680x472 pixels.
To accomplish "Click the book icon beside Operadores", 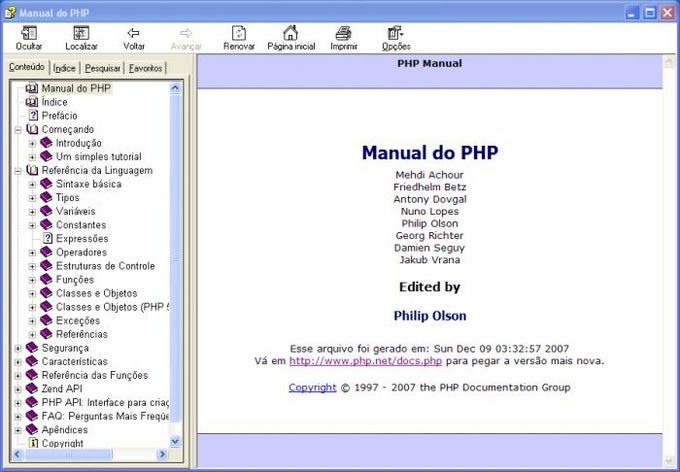I will [x=46, y=252].
